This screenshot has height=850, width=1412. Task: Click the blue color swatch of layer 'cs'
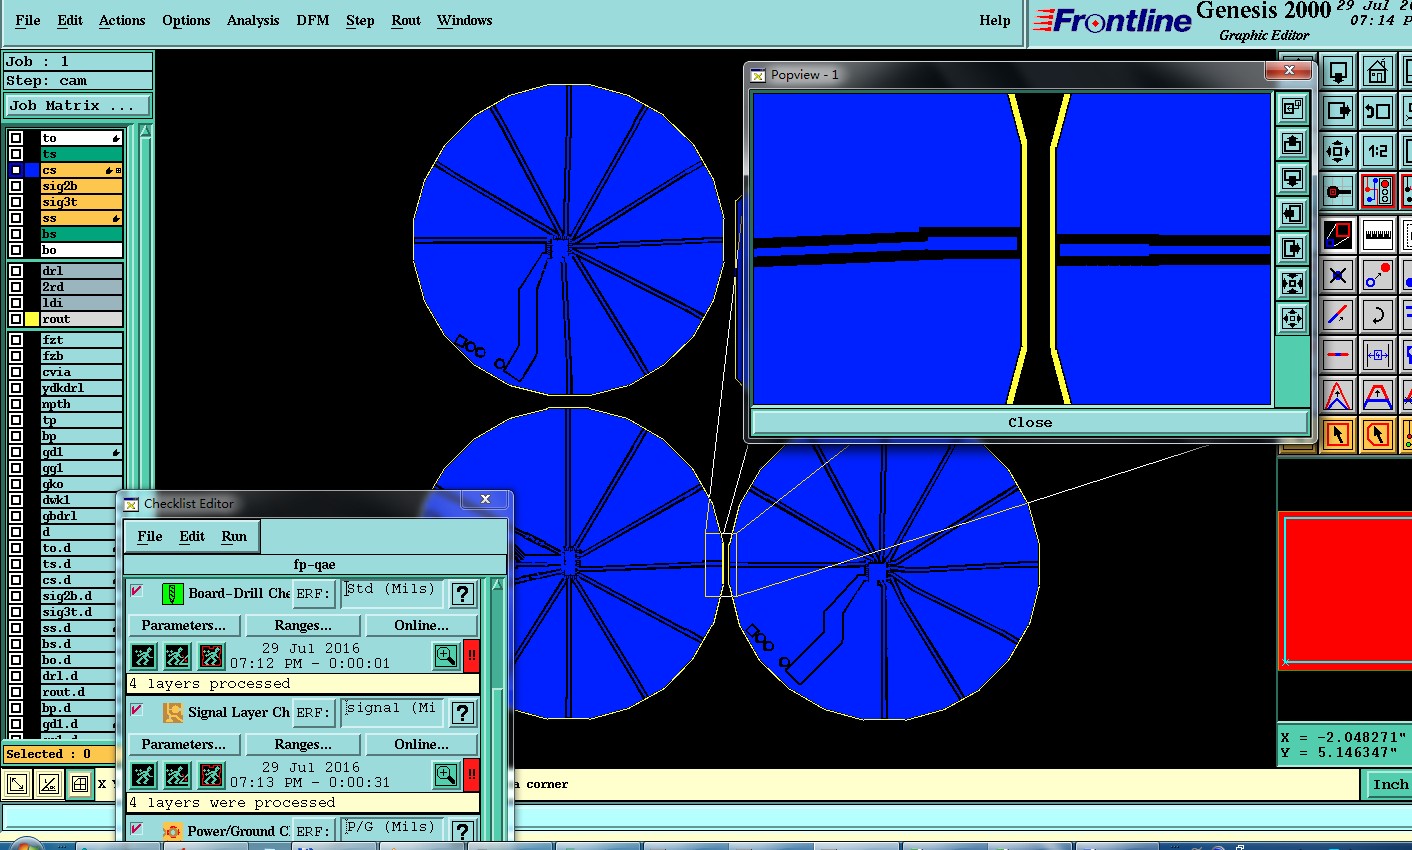coord(32,170)
